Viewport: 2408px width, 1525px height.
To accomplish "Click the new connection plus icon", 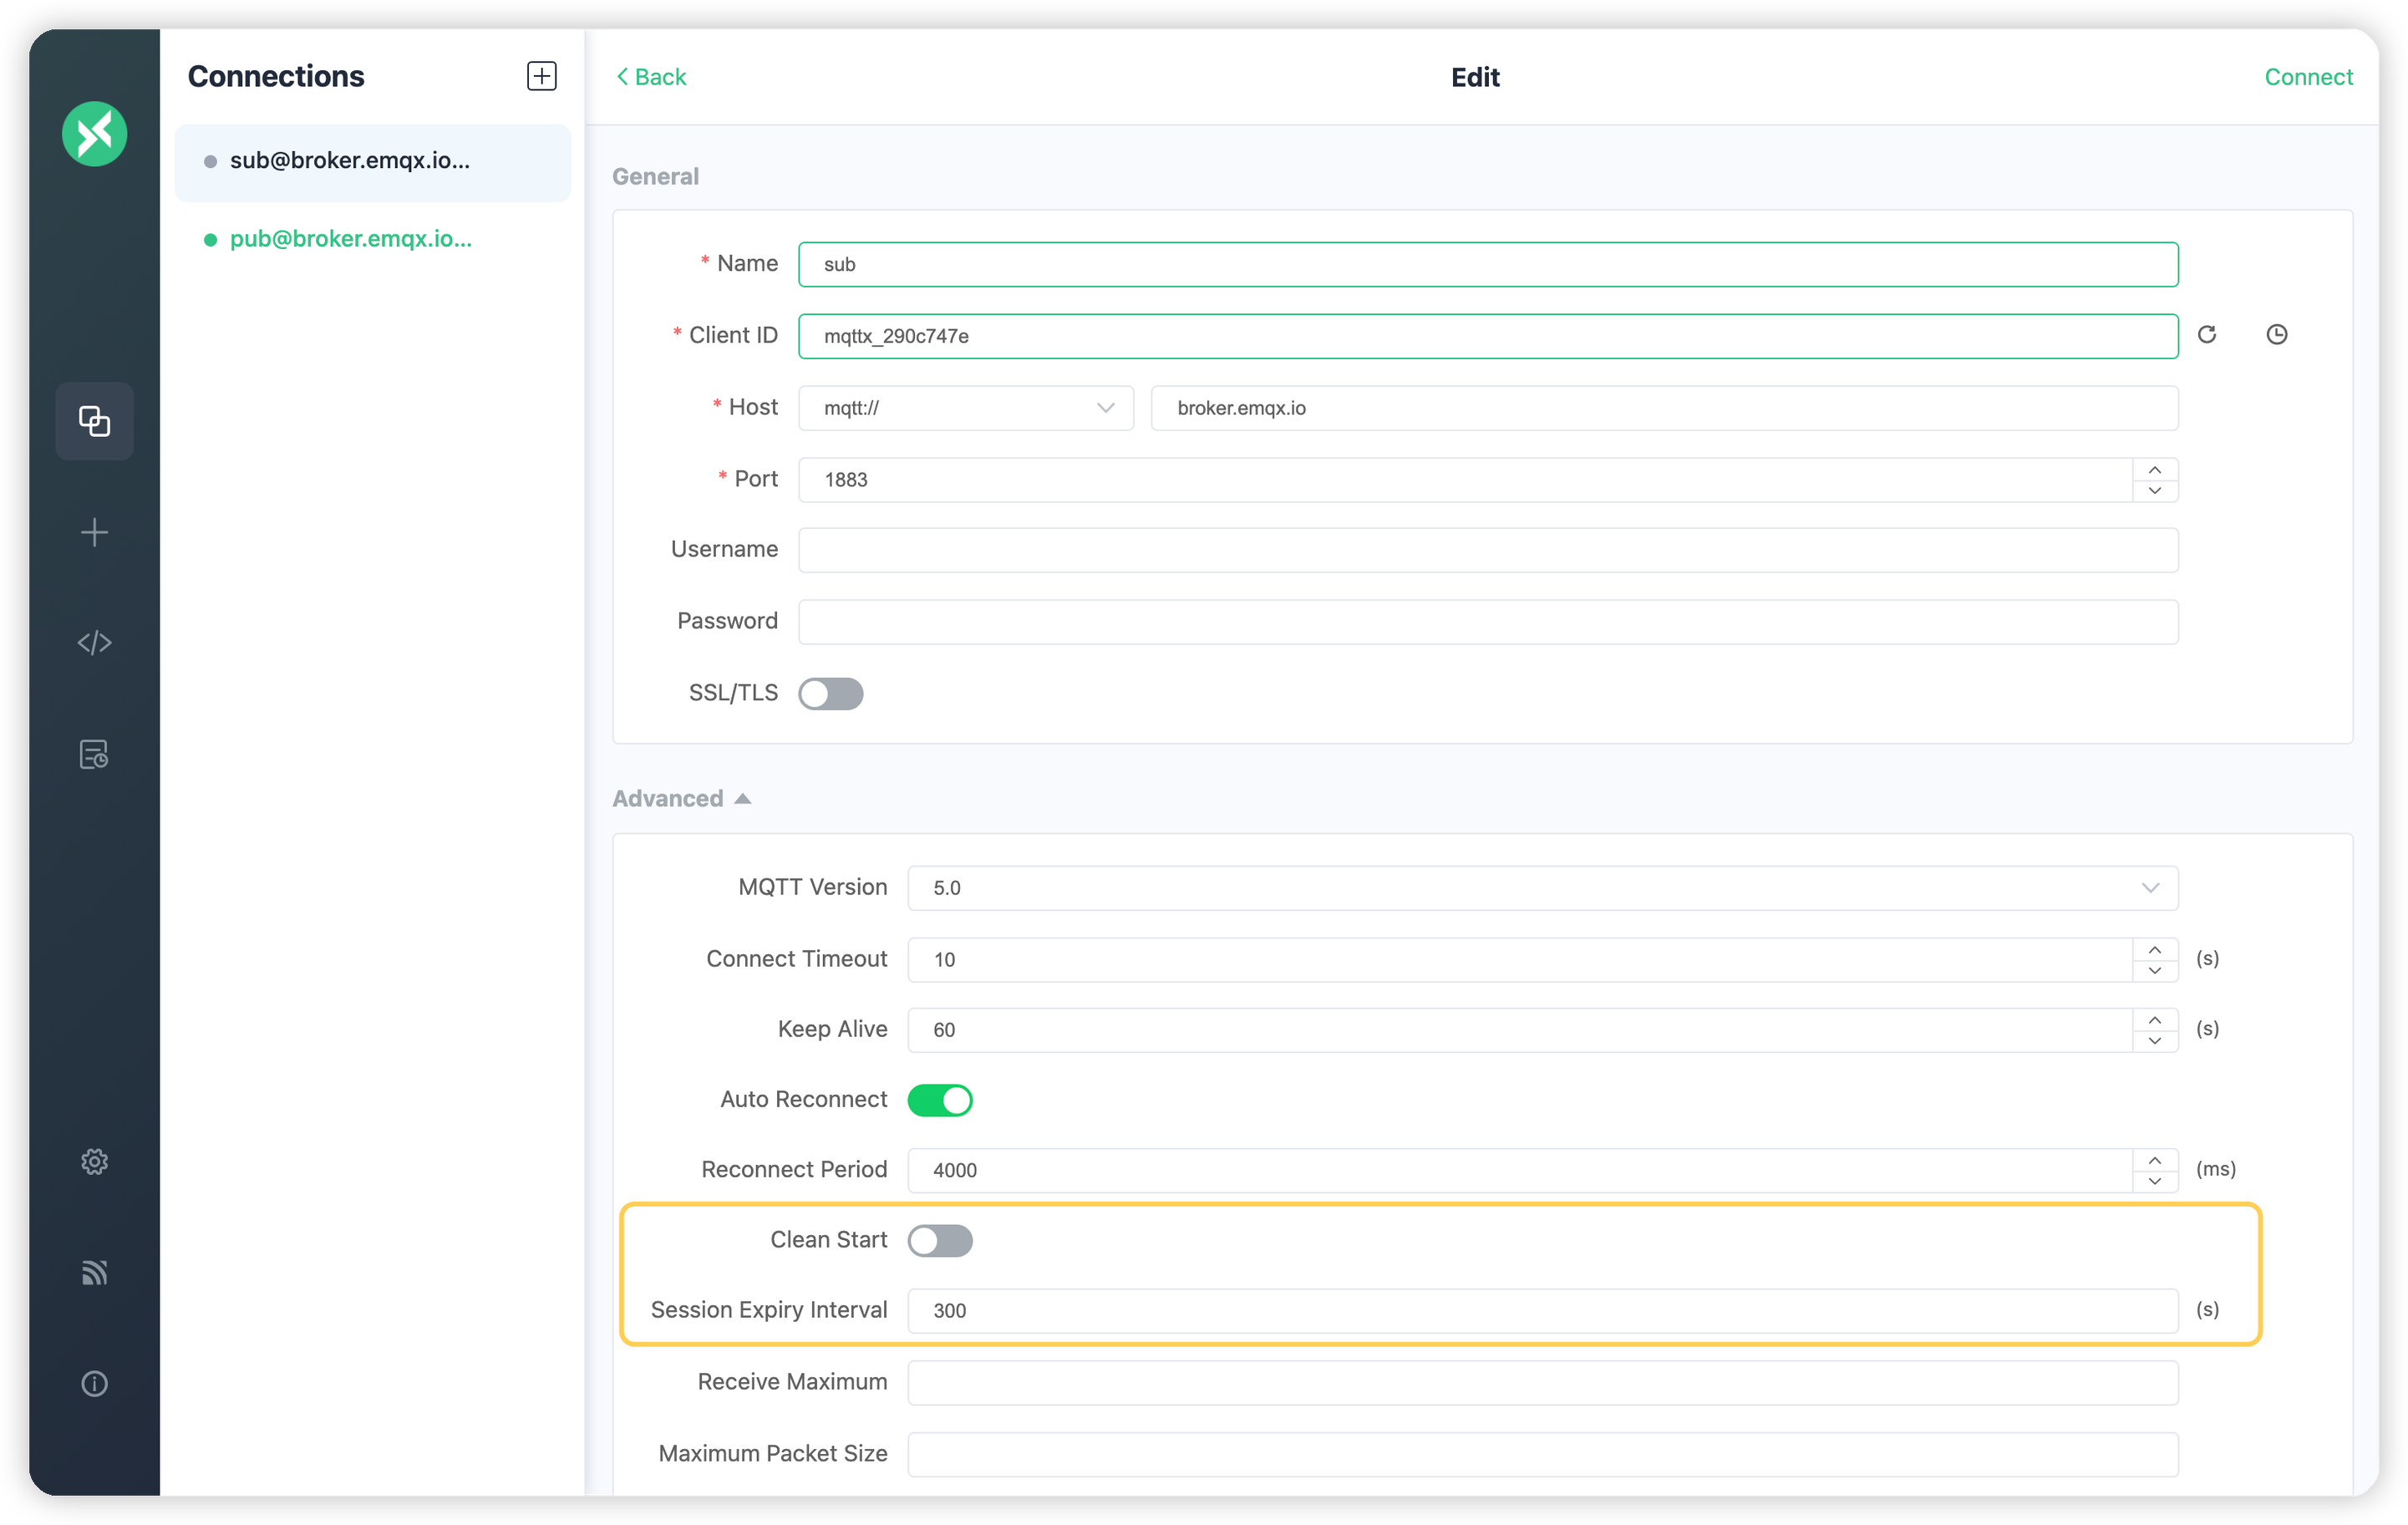I will [x=539, y=75].
